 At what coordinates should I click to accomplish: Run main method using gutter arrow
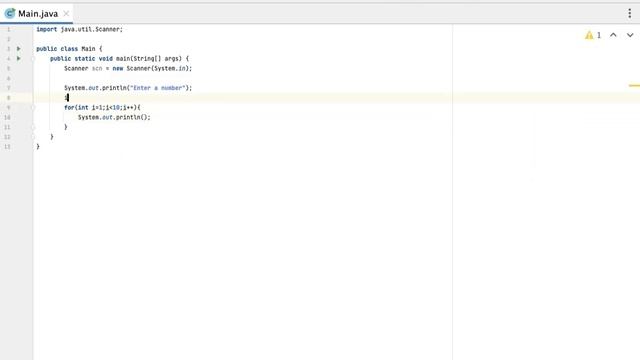pos(18,58)
